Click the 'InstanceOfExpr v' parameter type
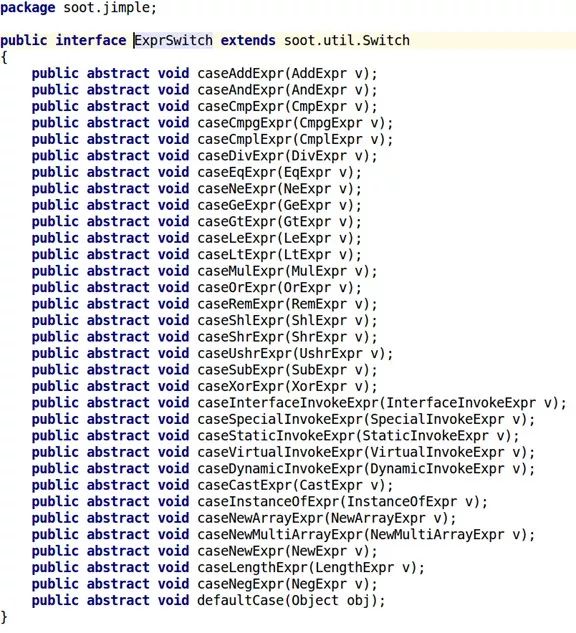The image size is (576, 633). pos(412,502)
